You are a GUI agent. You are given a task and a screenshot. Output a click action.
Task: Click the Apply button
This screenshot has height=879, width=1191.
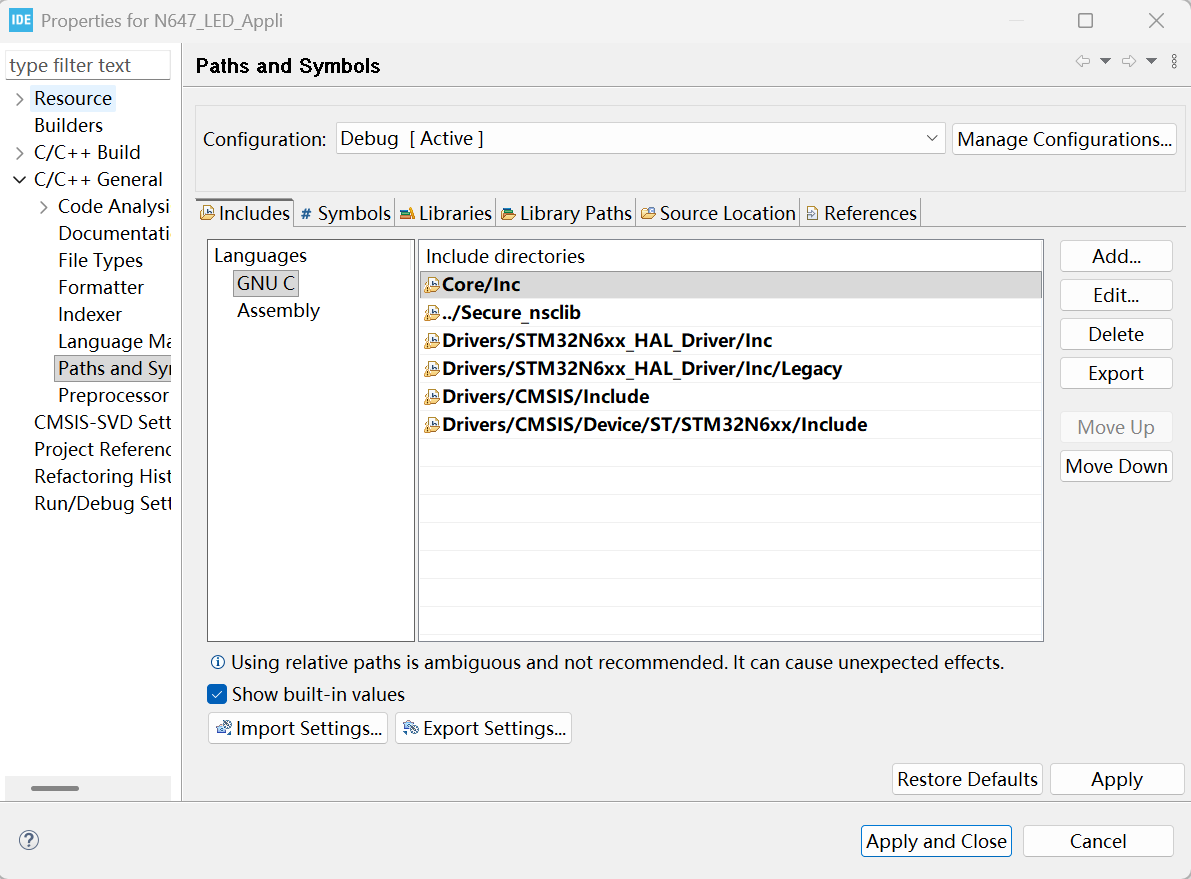point(1117,779)
